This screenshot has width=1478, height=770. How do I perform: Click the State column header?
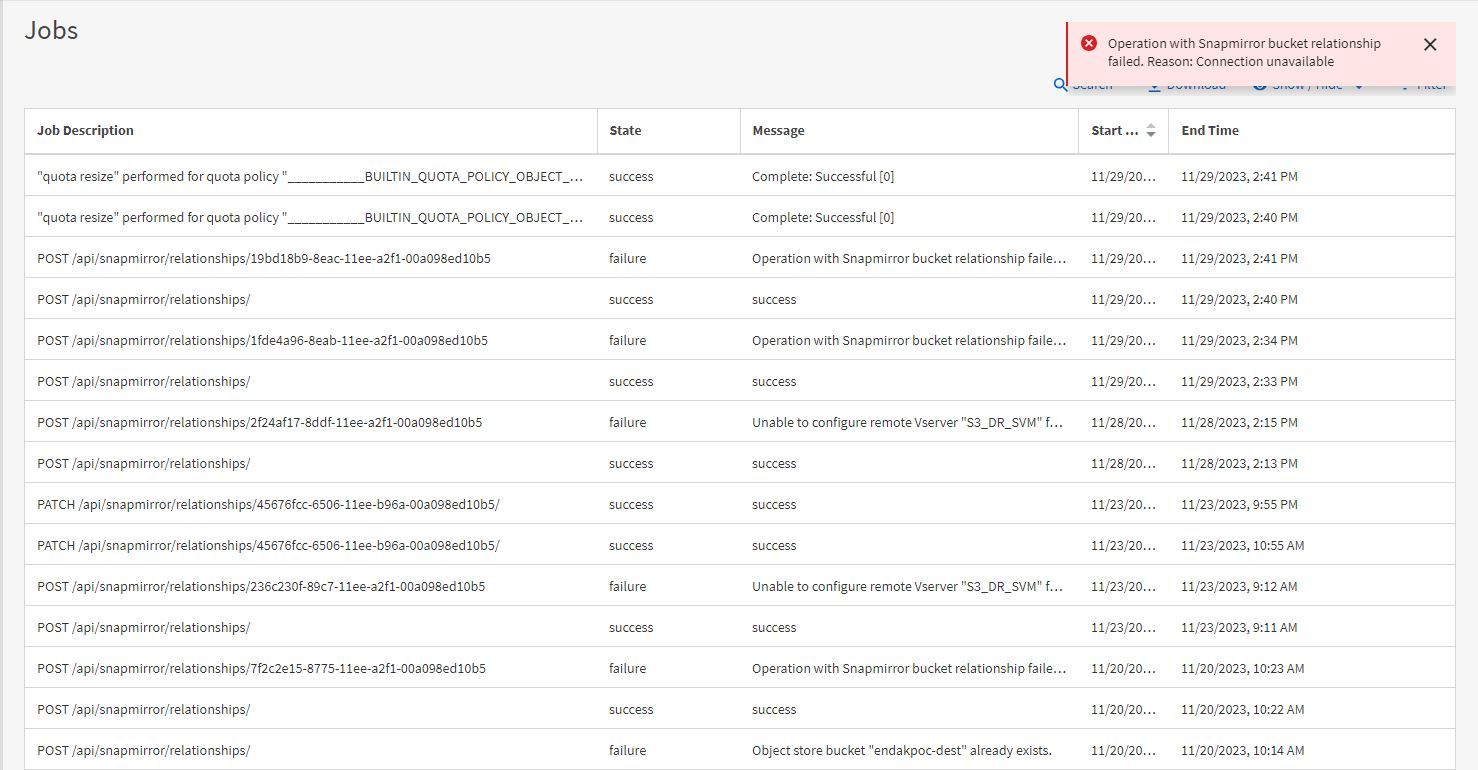click(x=625, y=130)
